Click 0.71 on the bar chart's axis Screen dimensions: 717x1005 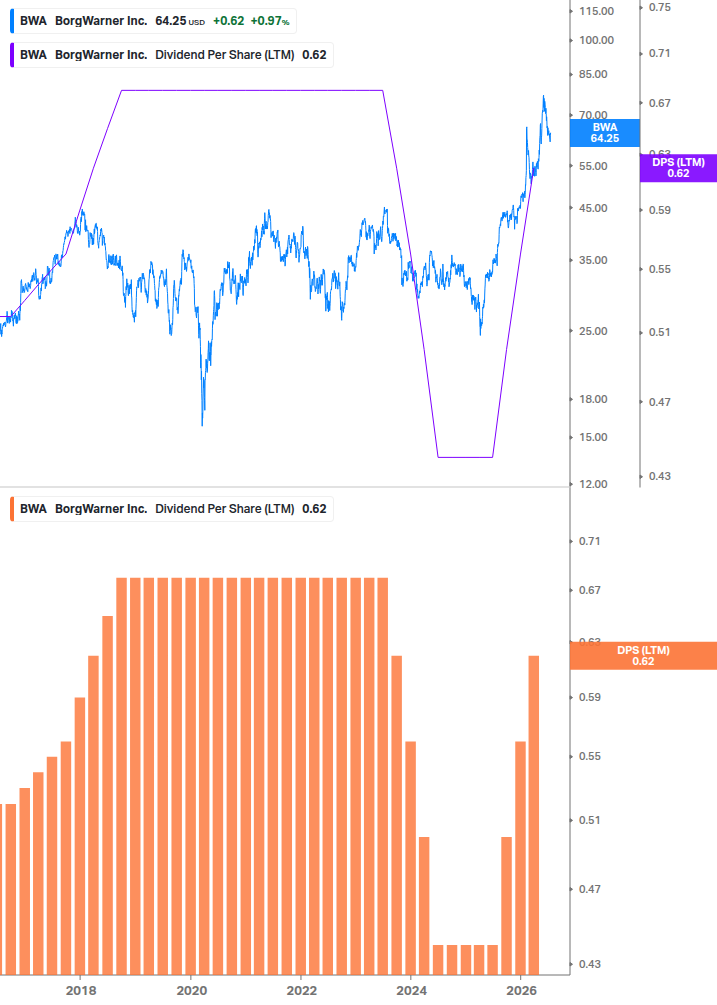coord(590,541)
